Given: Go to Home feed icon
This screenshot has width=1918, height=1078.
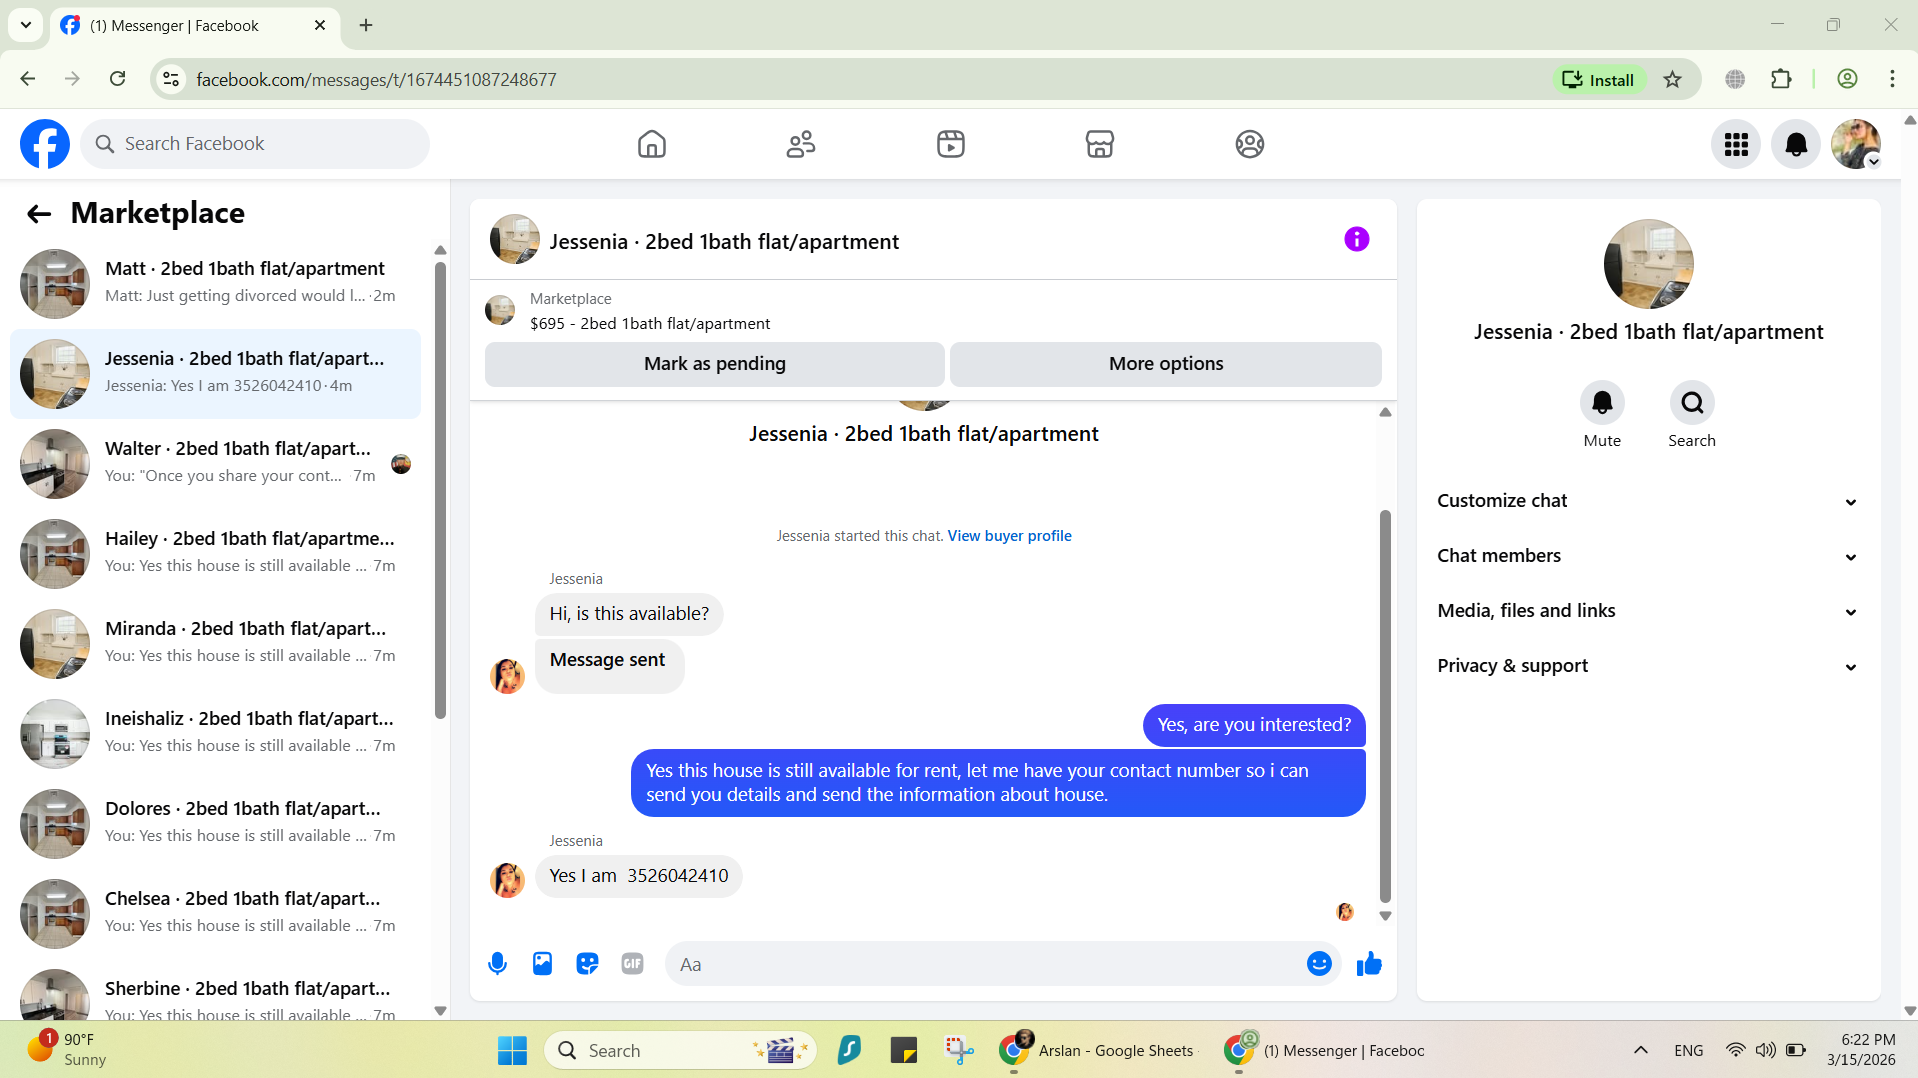Looking at the screenshot, I should pyautogui.click(x=652, y=144).
